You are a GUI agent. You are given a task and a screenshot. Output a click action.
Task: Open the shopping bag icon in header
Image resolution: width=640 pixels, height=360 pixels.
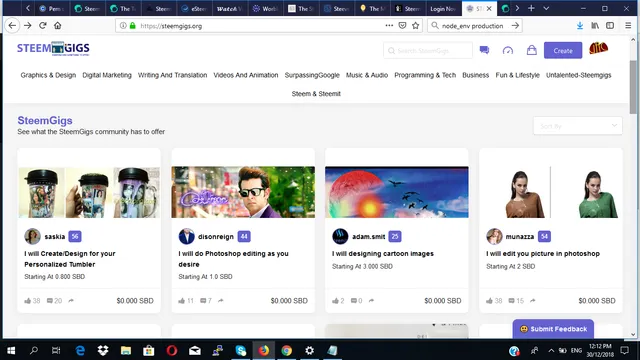point(531,50)
